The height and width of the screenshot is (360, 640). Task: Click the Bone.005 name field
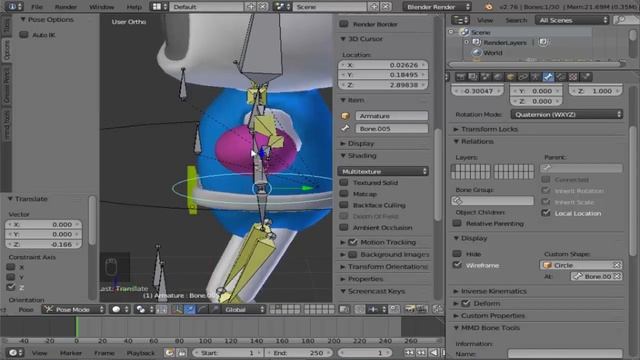tap(391, 129)
